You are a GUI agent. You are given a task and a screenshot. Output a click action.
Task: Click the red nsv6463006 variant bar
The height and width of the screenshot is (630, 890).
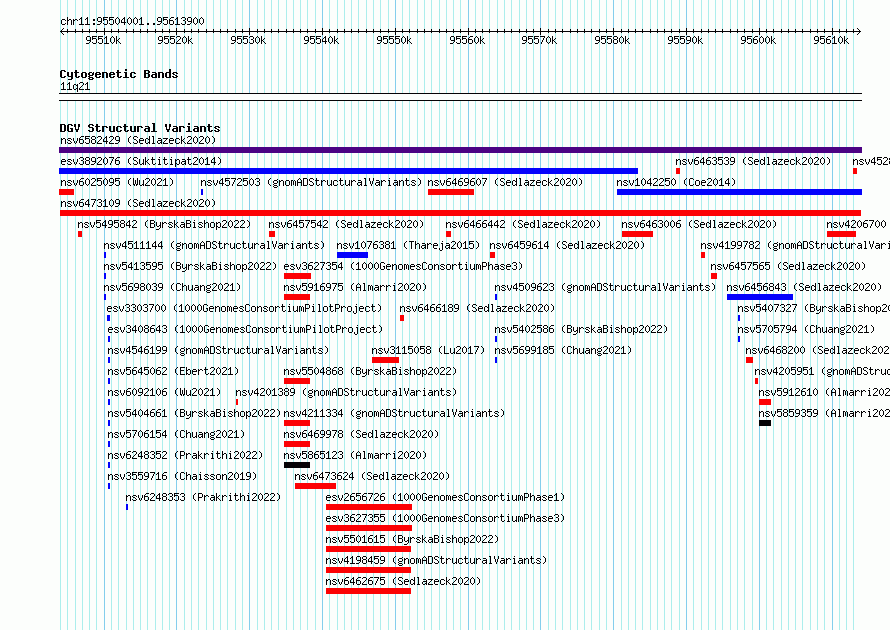(637, 234)
